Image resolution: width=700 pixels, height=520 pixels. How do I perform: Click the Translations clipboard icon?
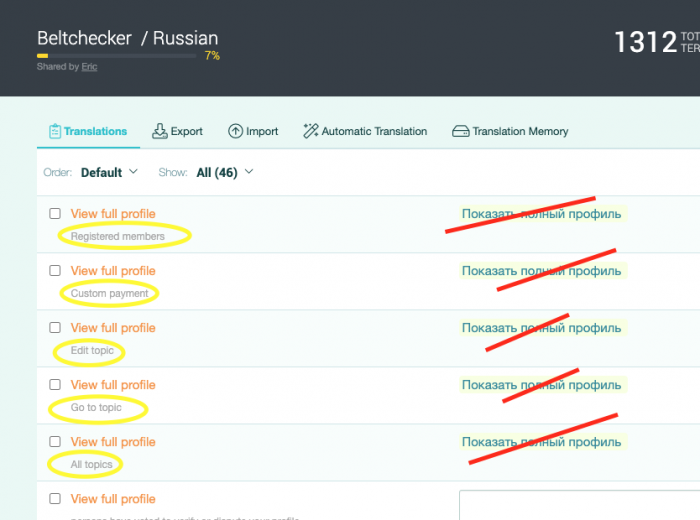(x=55, y=131)
